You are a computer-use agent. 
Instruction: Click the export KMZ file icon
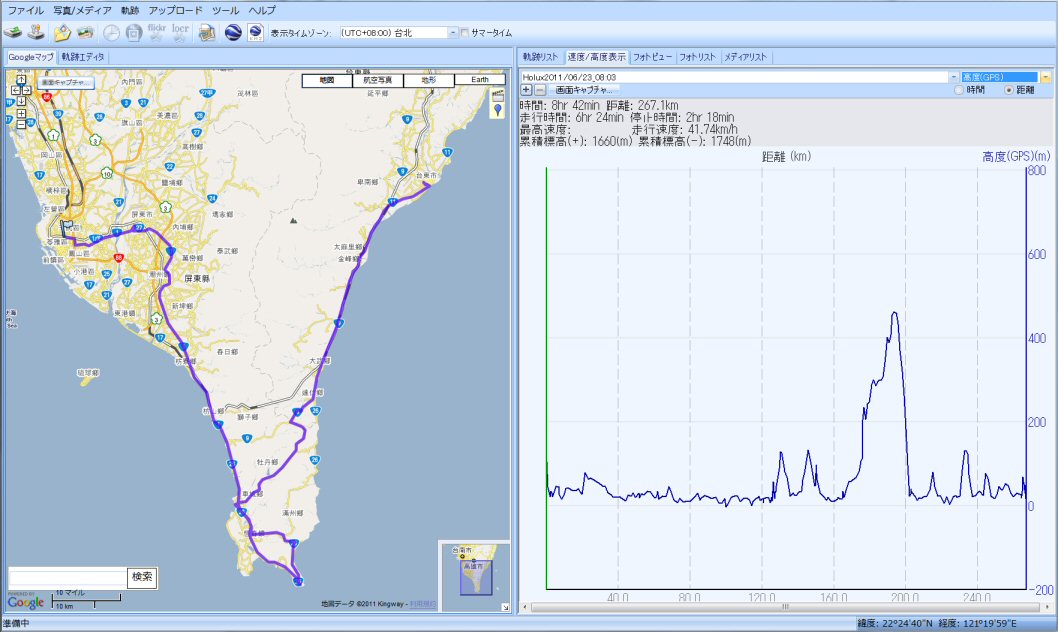255,32
